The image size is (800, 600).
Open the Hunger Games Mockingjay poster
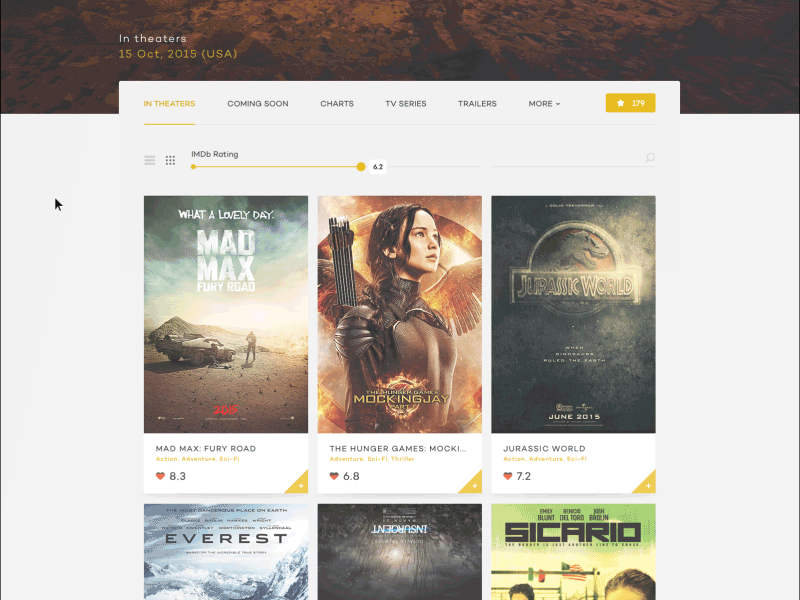point(399,314)
